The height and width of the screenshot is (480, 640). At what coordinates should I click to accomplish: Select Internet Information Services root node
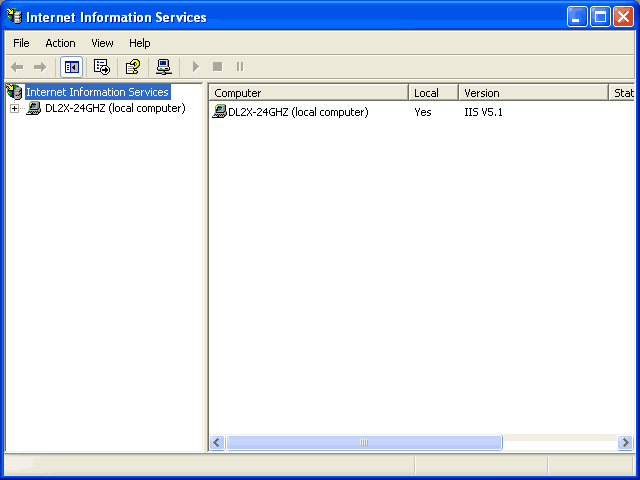click(x=96, y=92)
